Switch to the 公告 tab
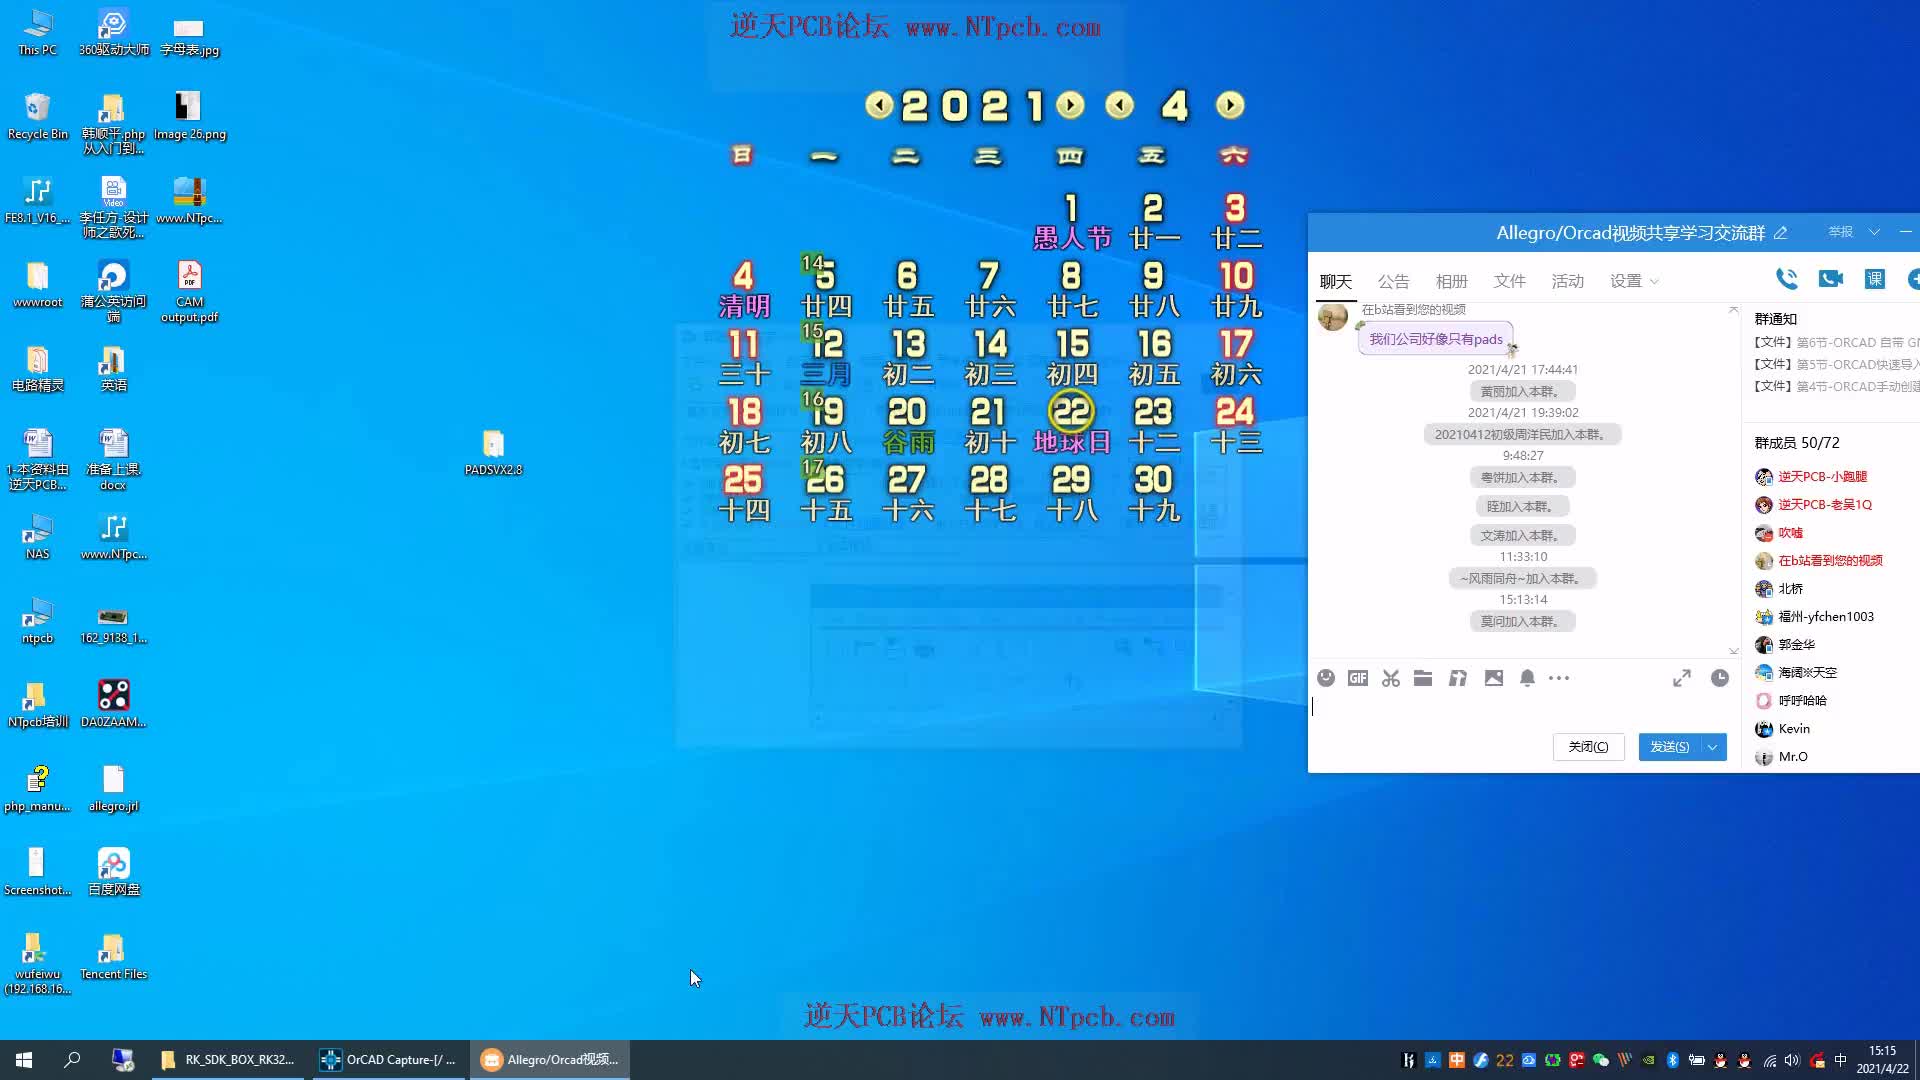Image resolution: width=1920 pixels, height=1080 pixels. click(x=1393, y=281)
